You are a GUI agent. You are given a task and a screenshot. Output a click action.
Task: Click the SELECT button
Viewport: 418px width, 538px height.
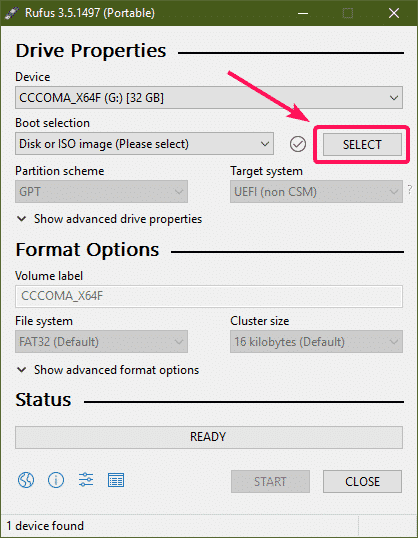pyautogui.click(x=362, y=144)
